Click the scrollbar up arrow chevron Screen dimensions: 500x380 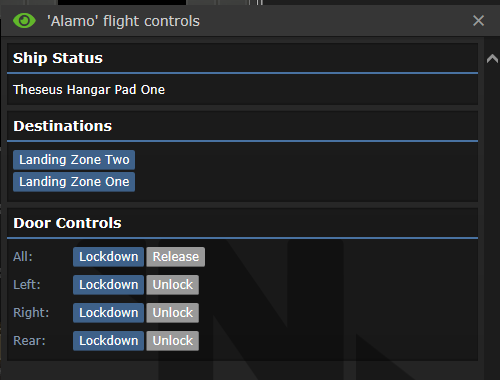tap(492, 59)
